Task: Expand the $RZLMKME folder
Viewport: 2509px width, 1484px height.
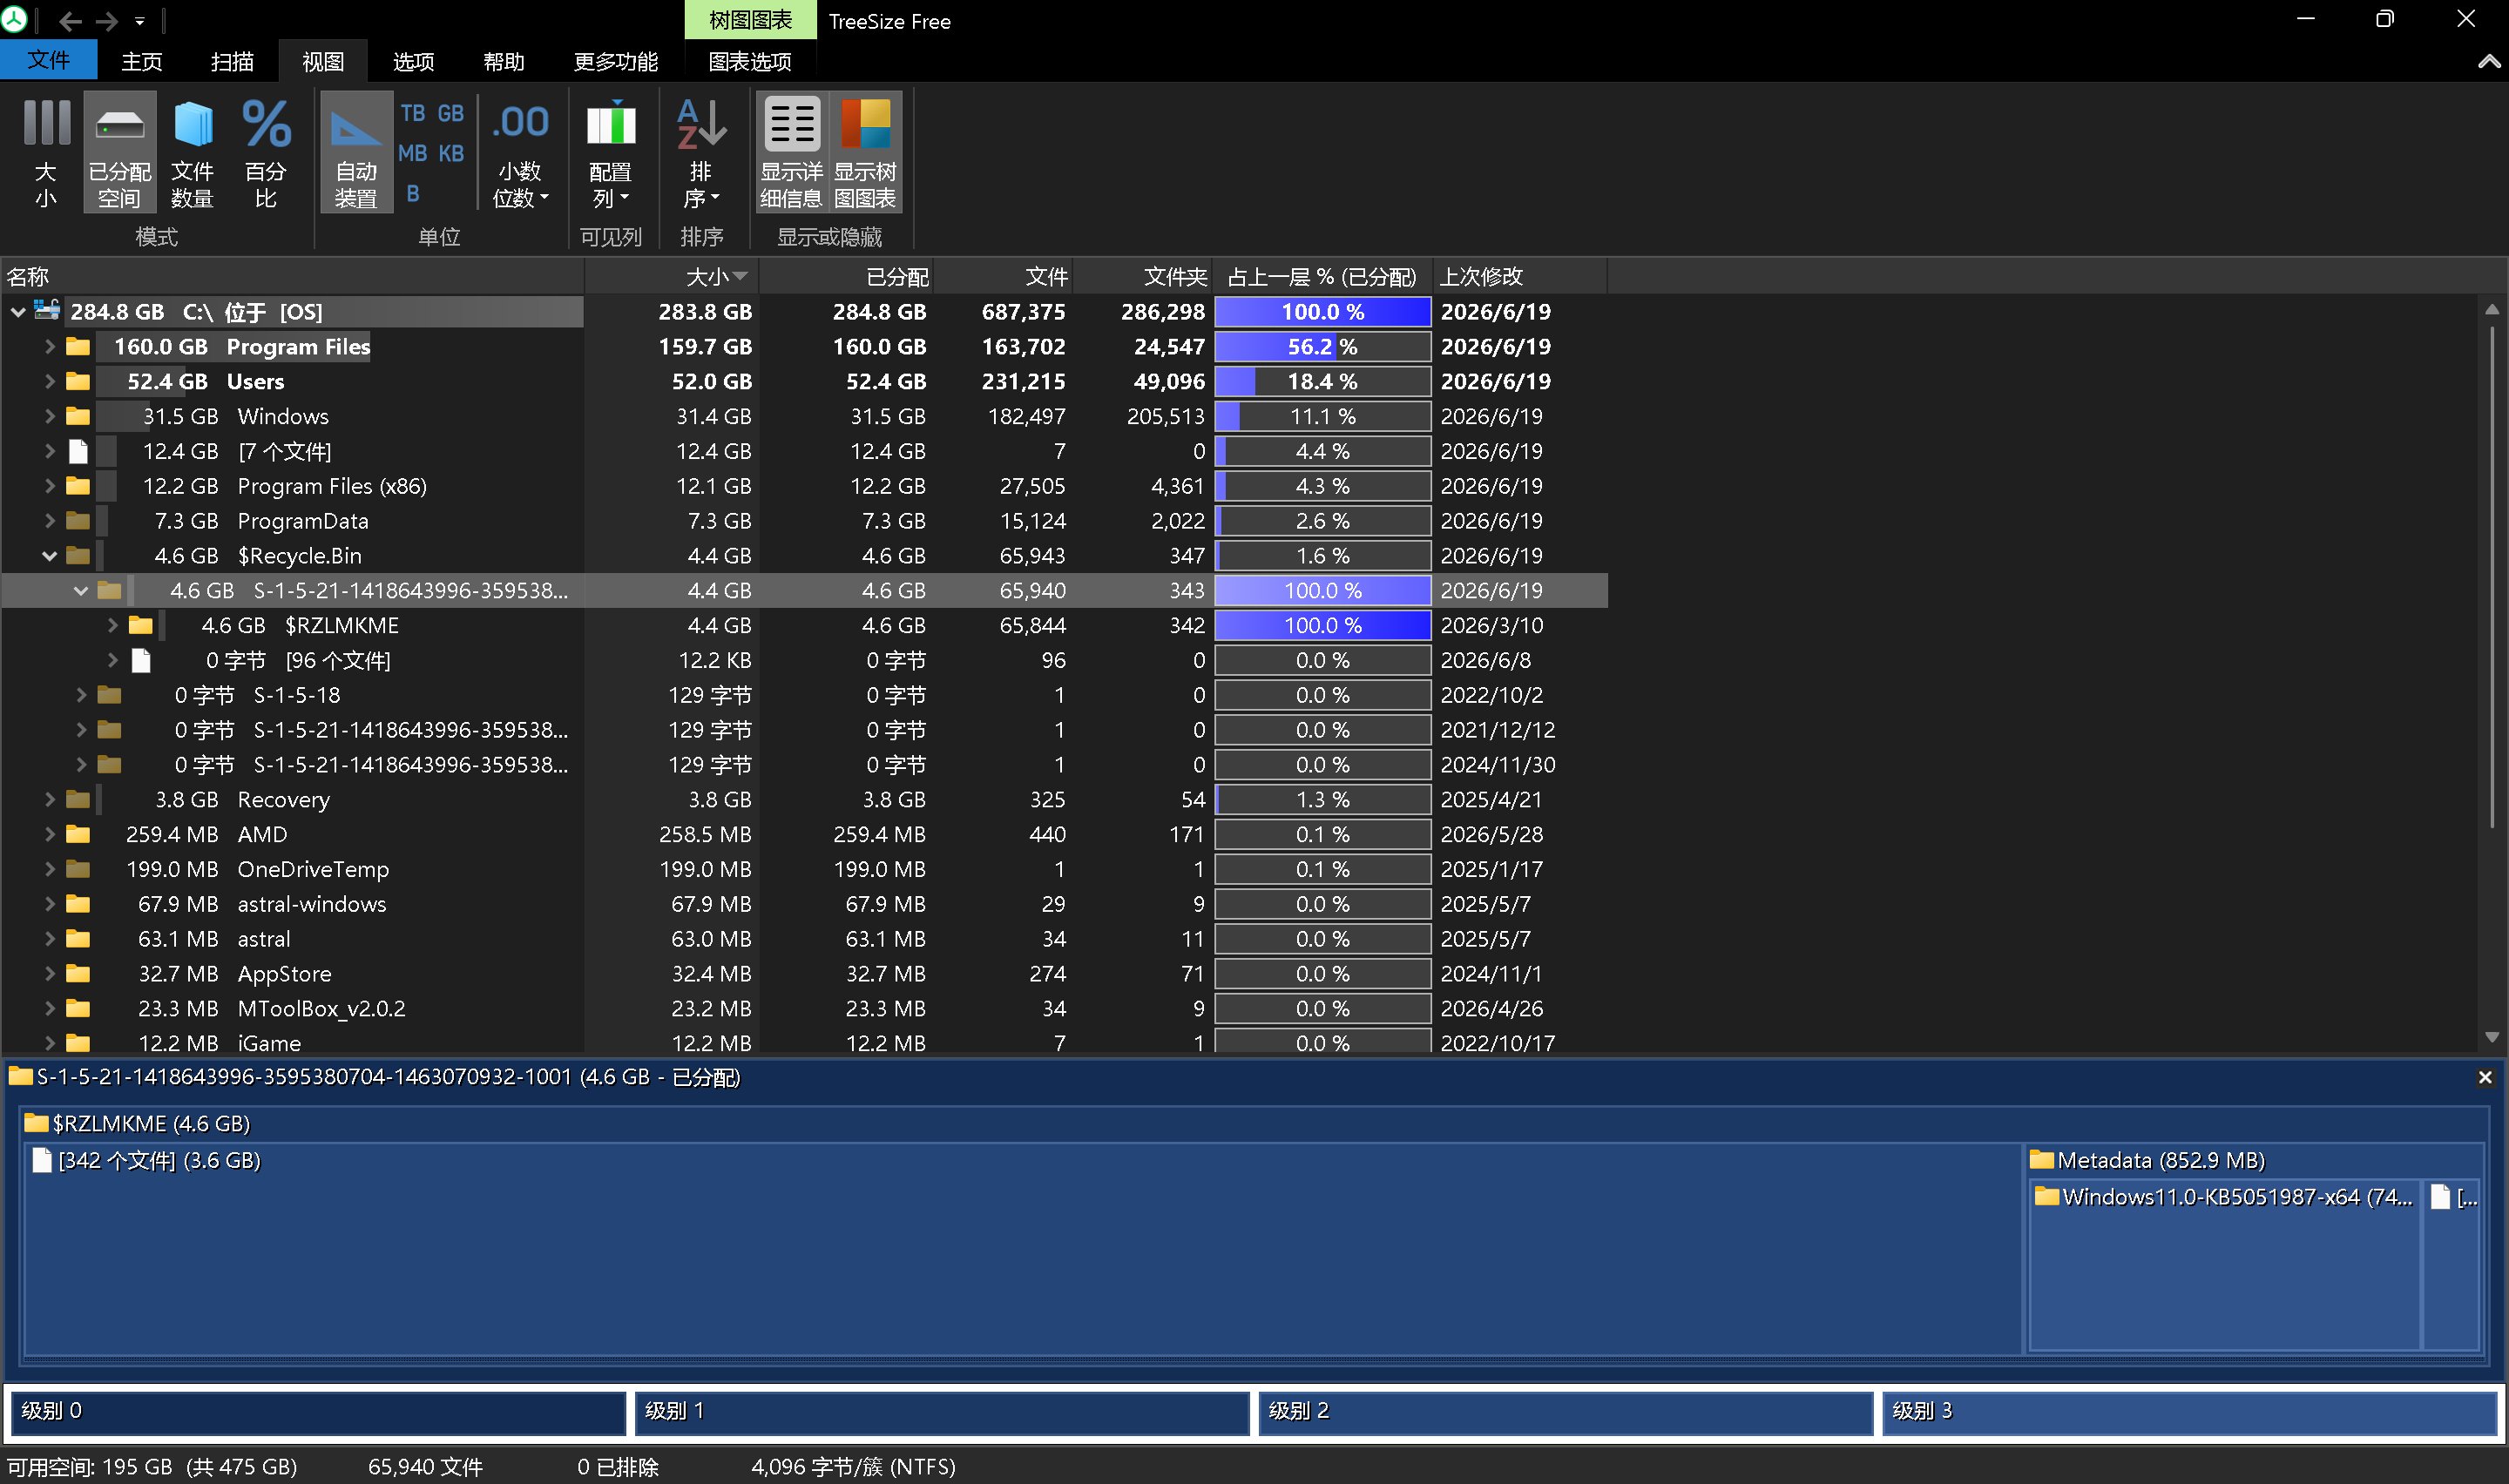Action: (x=112, y=626)
